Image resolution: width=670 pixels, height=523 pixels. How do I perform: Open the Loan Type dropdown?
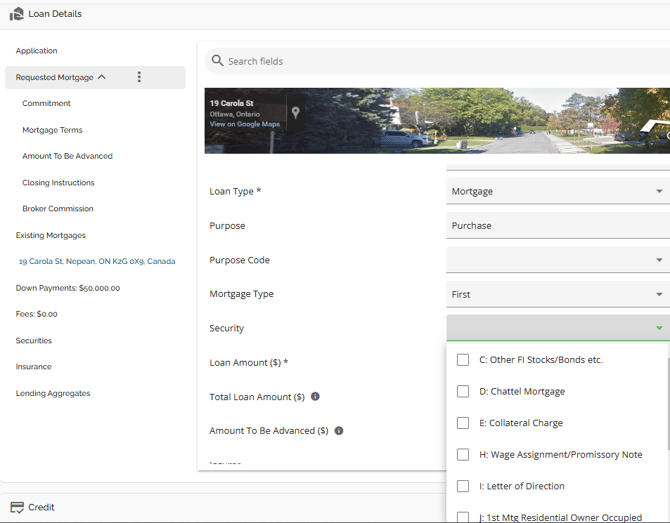point(557,191)
